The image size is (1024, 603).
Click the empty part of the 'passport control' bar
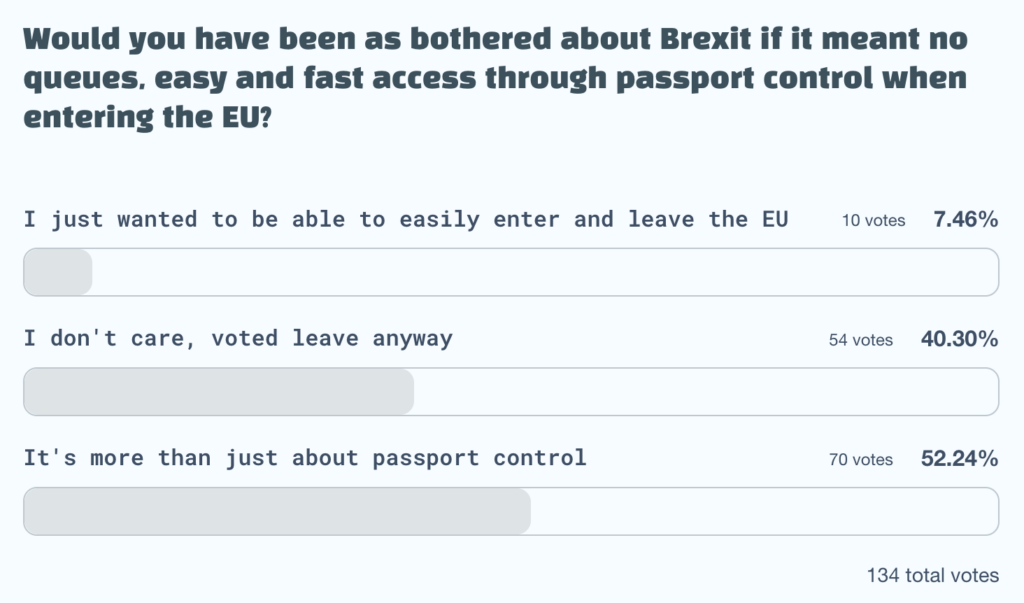click(x=764, y=512)
